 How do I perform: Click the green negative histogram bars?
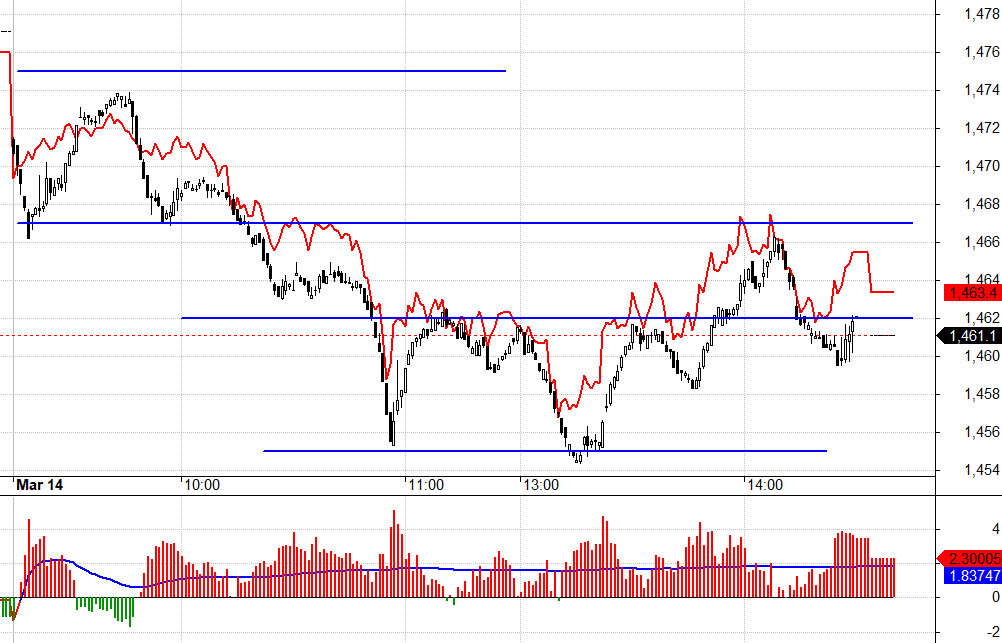pos(105,608)
